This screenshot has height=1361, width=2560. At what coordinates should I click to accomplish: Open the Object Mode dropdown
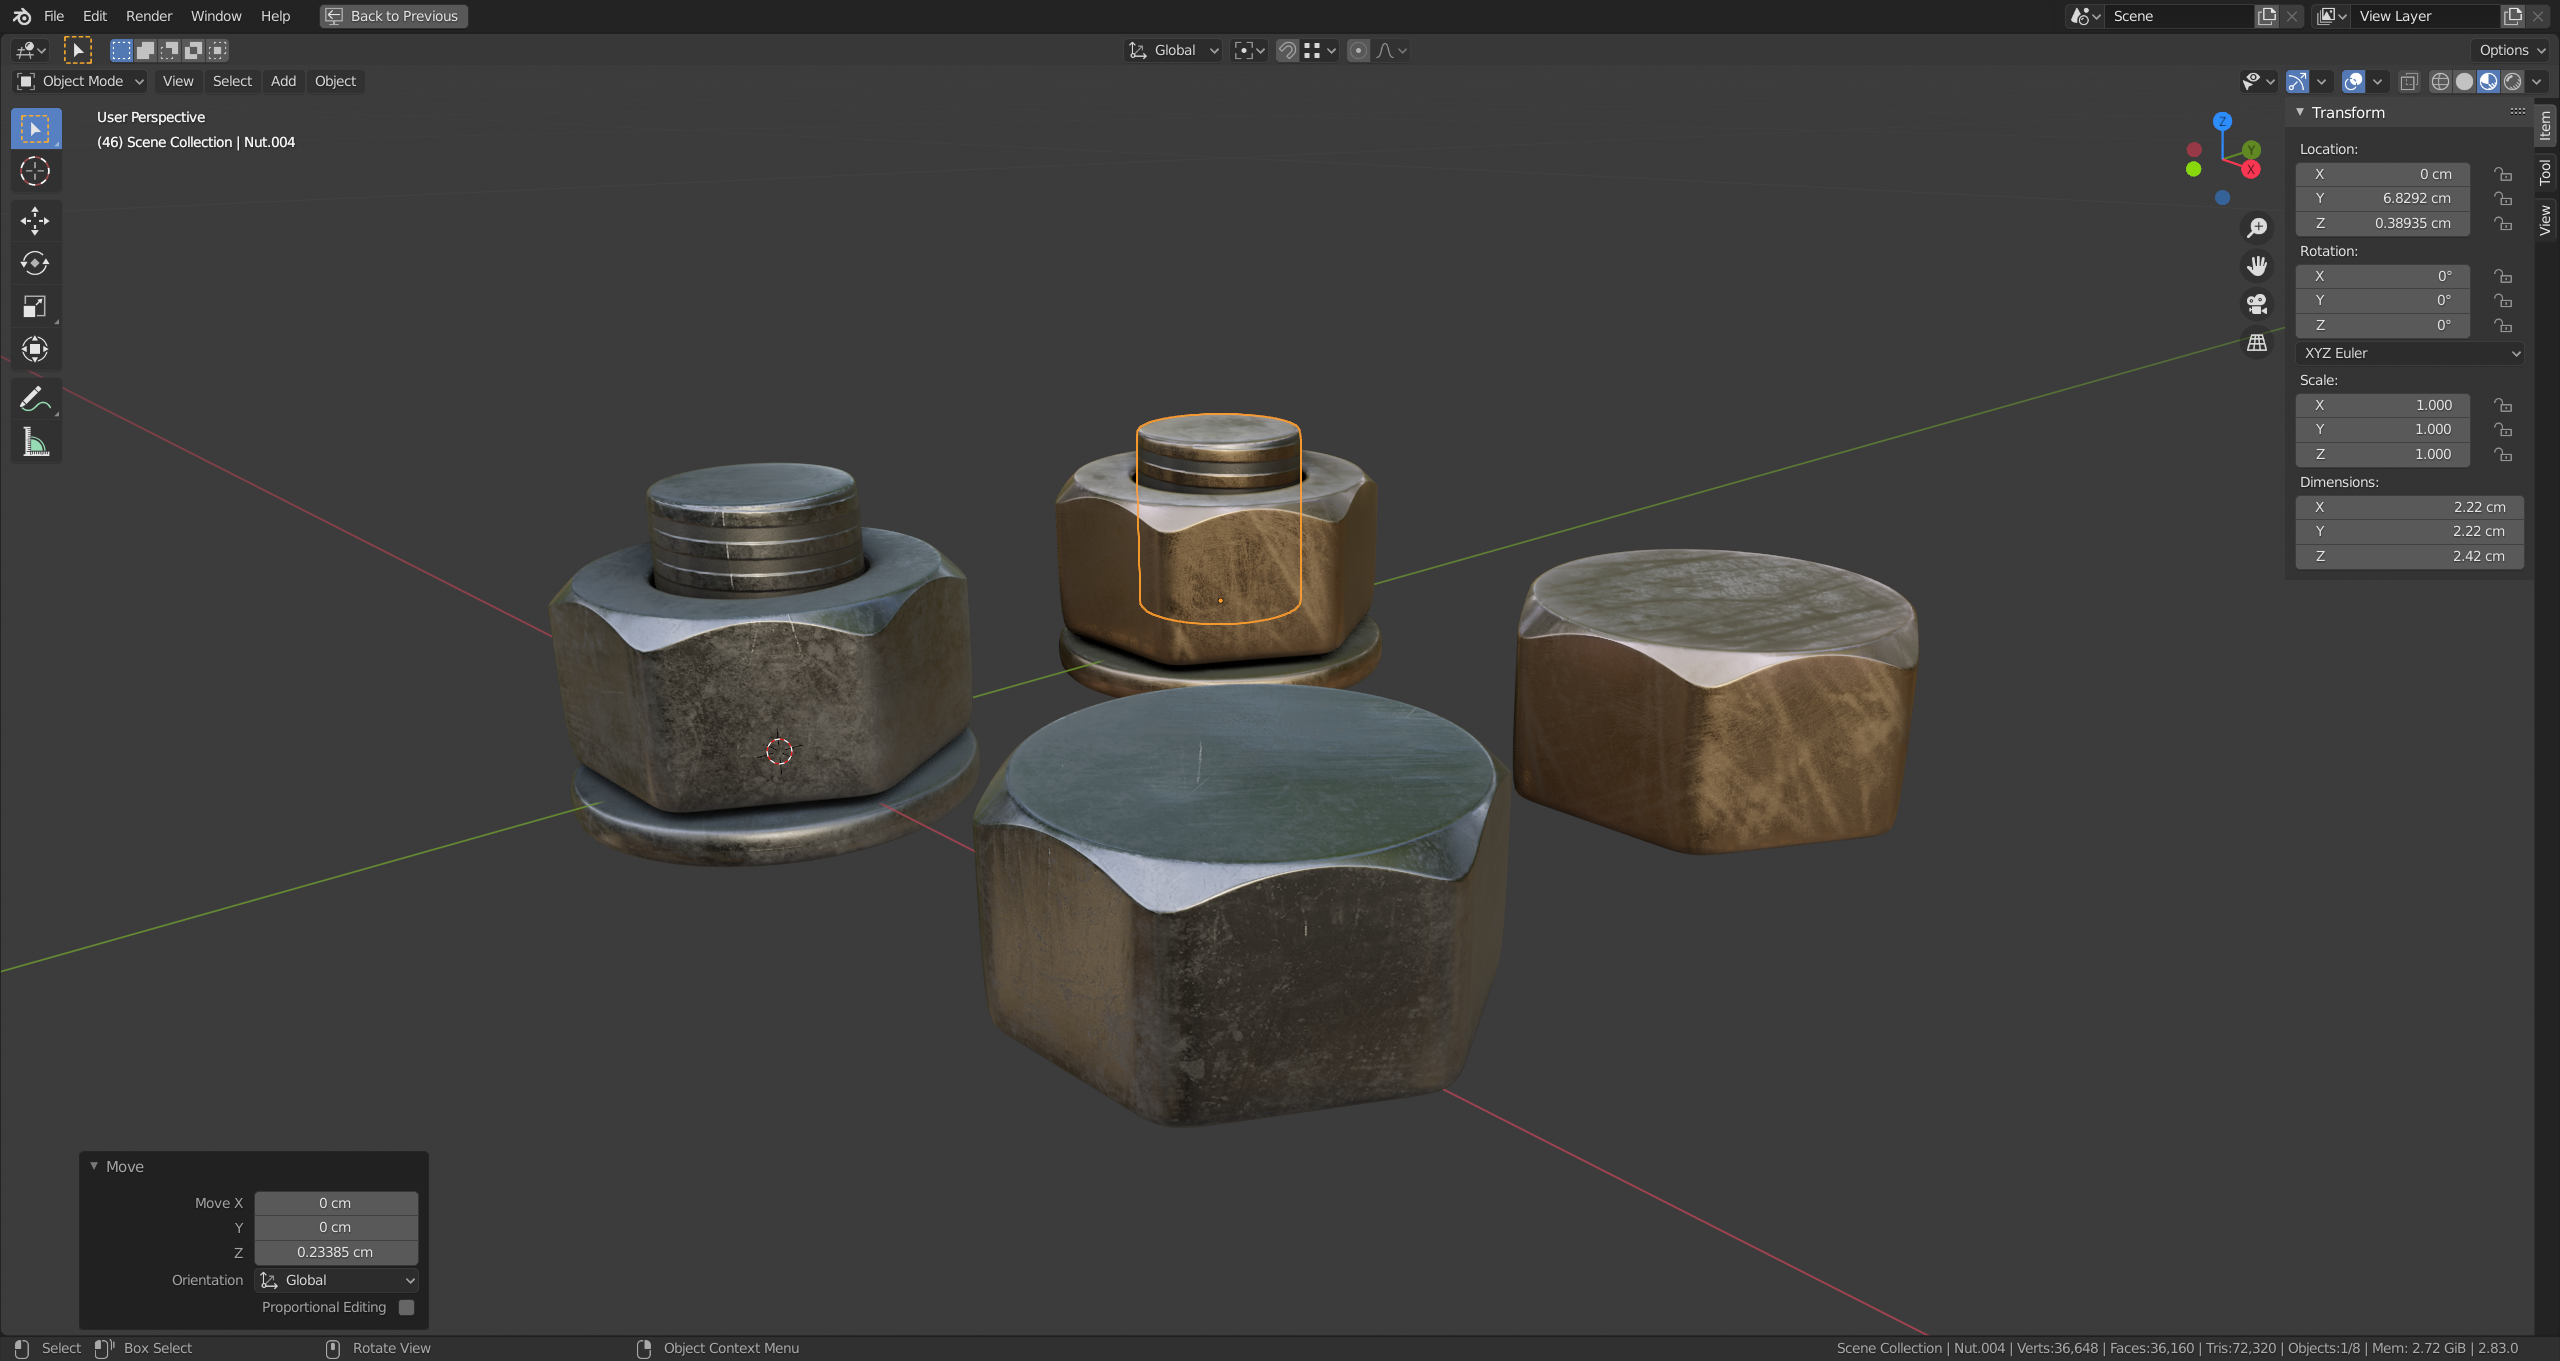pos(82,81)
